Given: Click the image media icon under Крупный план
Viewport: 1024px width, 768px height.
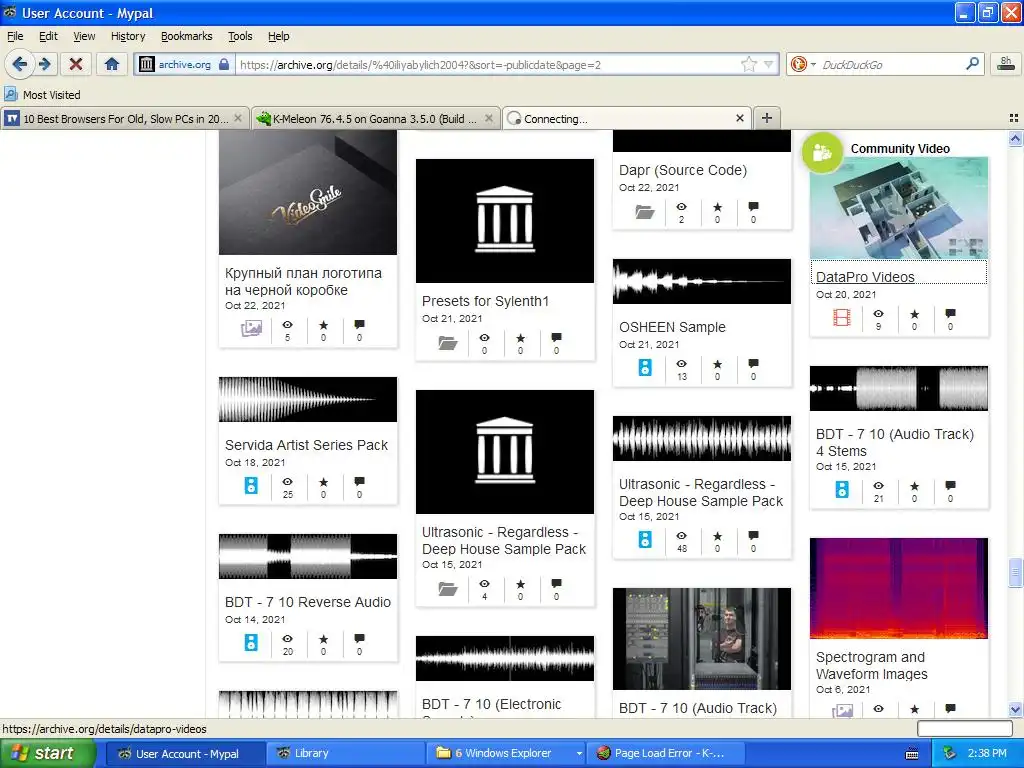Looking at the screenshot, I should point(251,328).
